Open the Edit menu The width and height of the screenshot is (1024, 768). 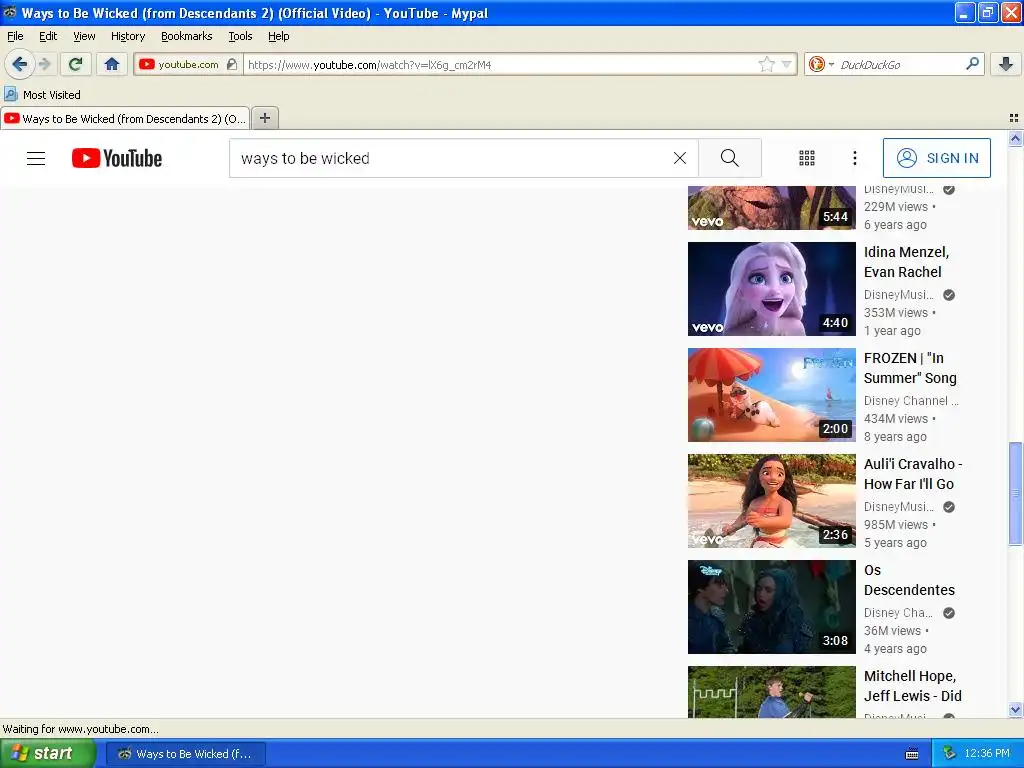[48, 36]
